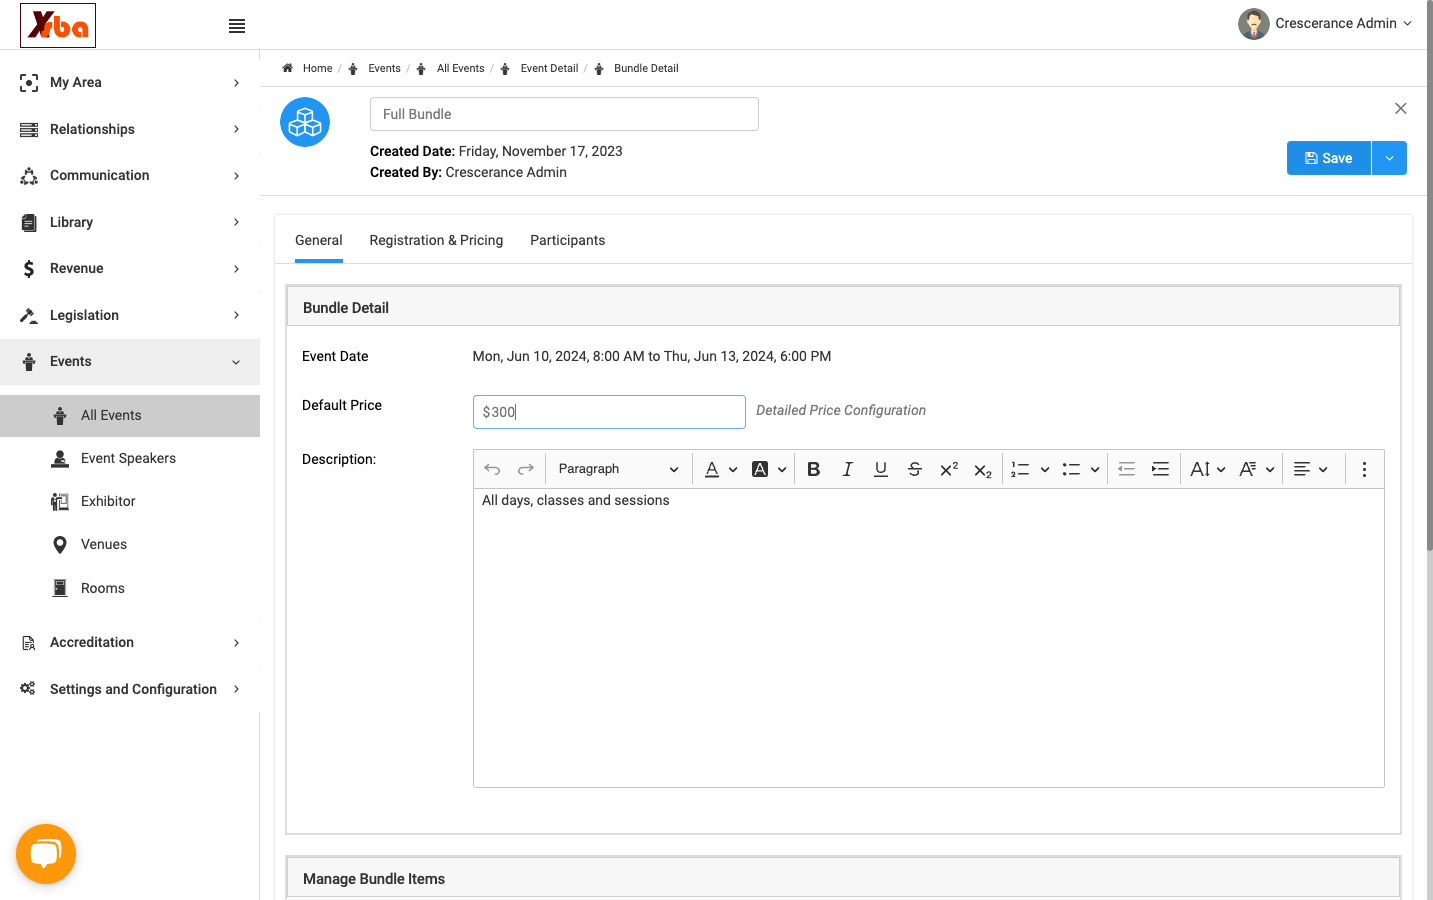Viewport: 1433px width, 900px height.
Task: Click the Xba logo
Action: tap(58, 25)
